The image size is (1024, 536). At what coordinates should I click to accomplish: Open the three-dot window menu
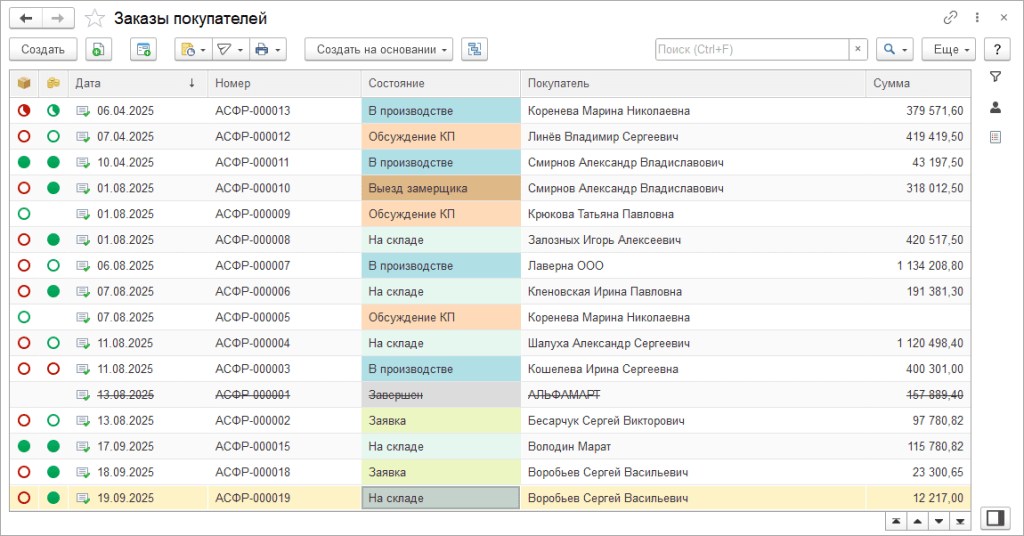(976, 18)
